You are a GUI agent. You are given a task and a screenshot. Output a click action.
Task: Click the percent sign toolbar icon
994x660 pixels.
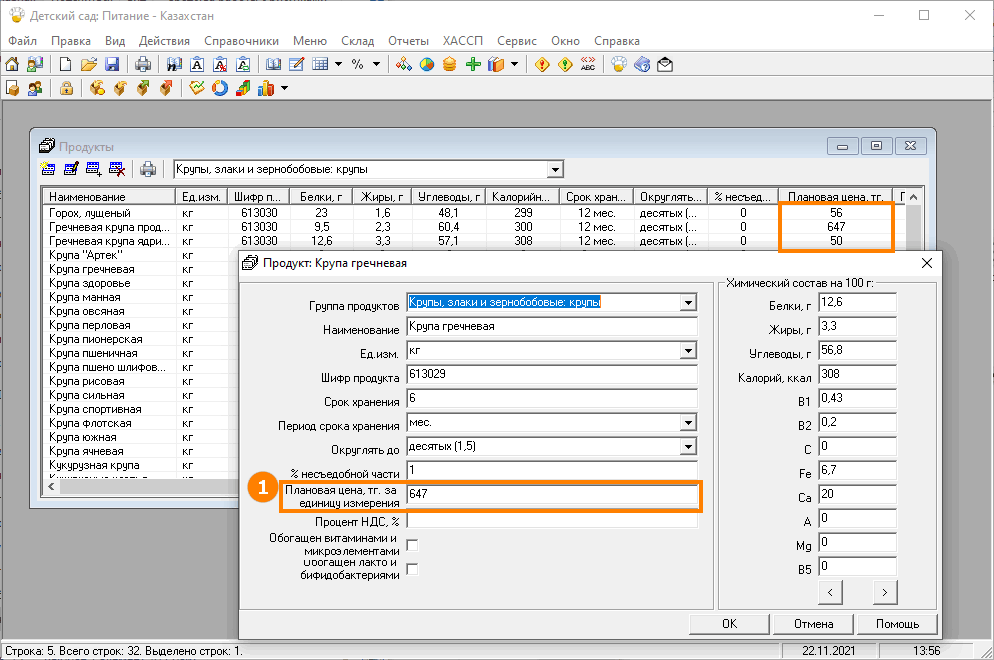(358, 64)
